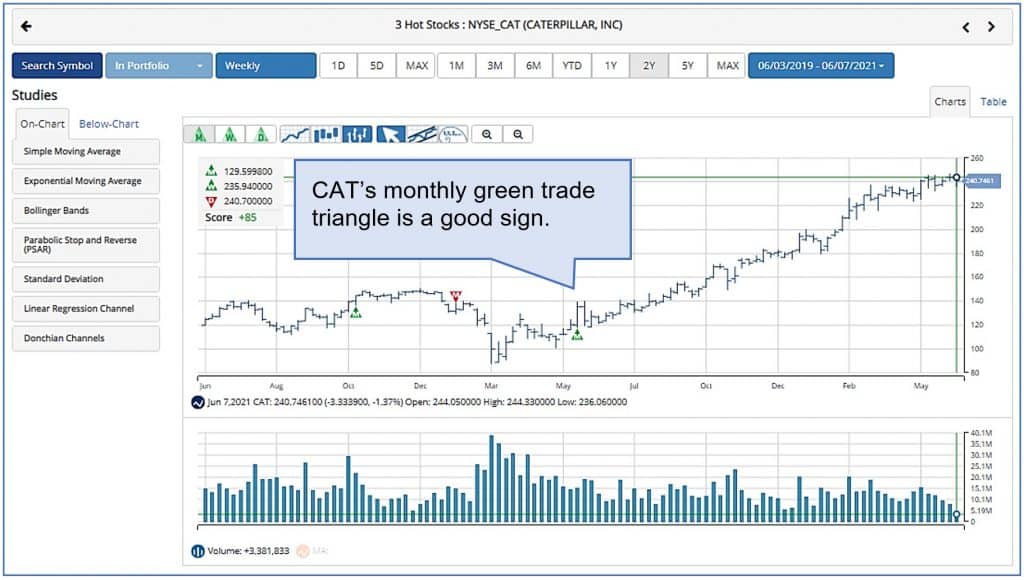Click the faded MA indicator icon
1024x580 pixels.
tap(302, 551)
